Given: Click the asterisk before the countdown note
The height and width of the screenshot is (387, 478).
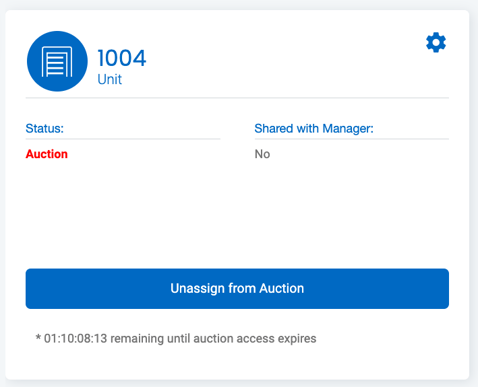Looking at the screenshot, I should coord(38,337).
